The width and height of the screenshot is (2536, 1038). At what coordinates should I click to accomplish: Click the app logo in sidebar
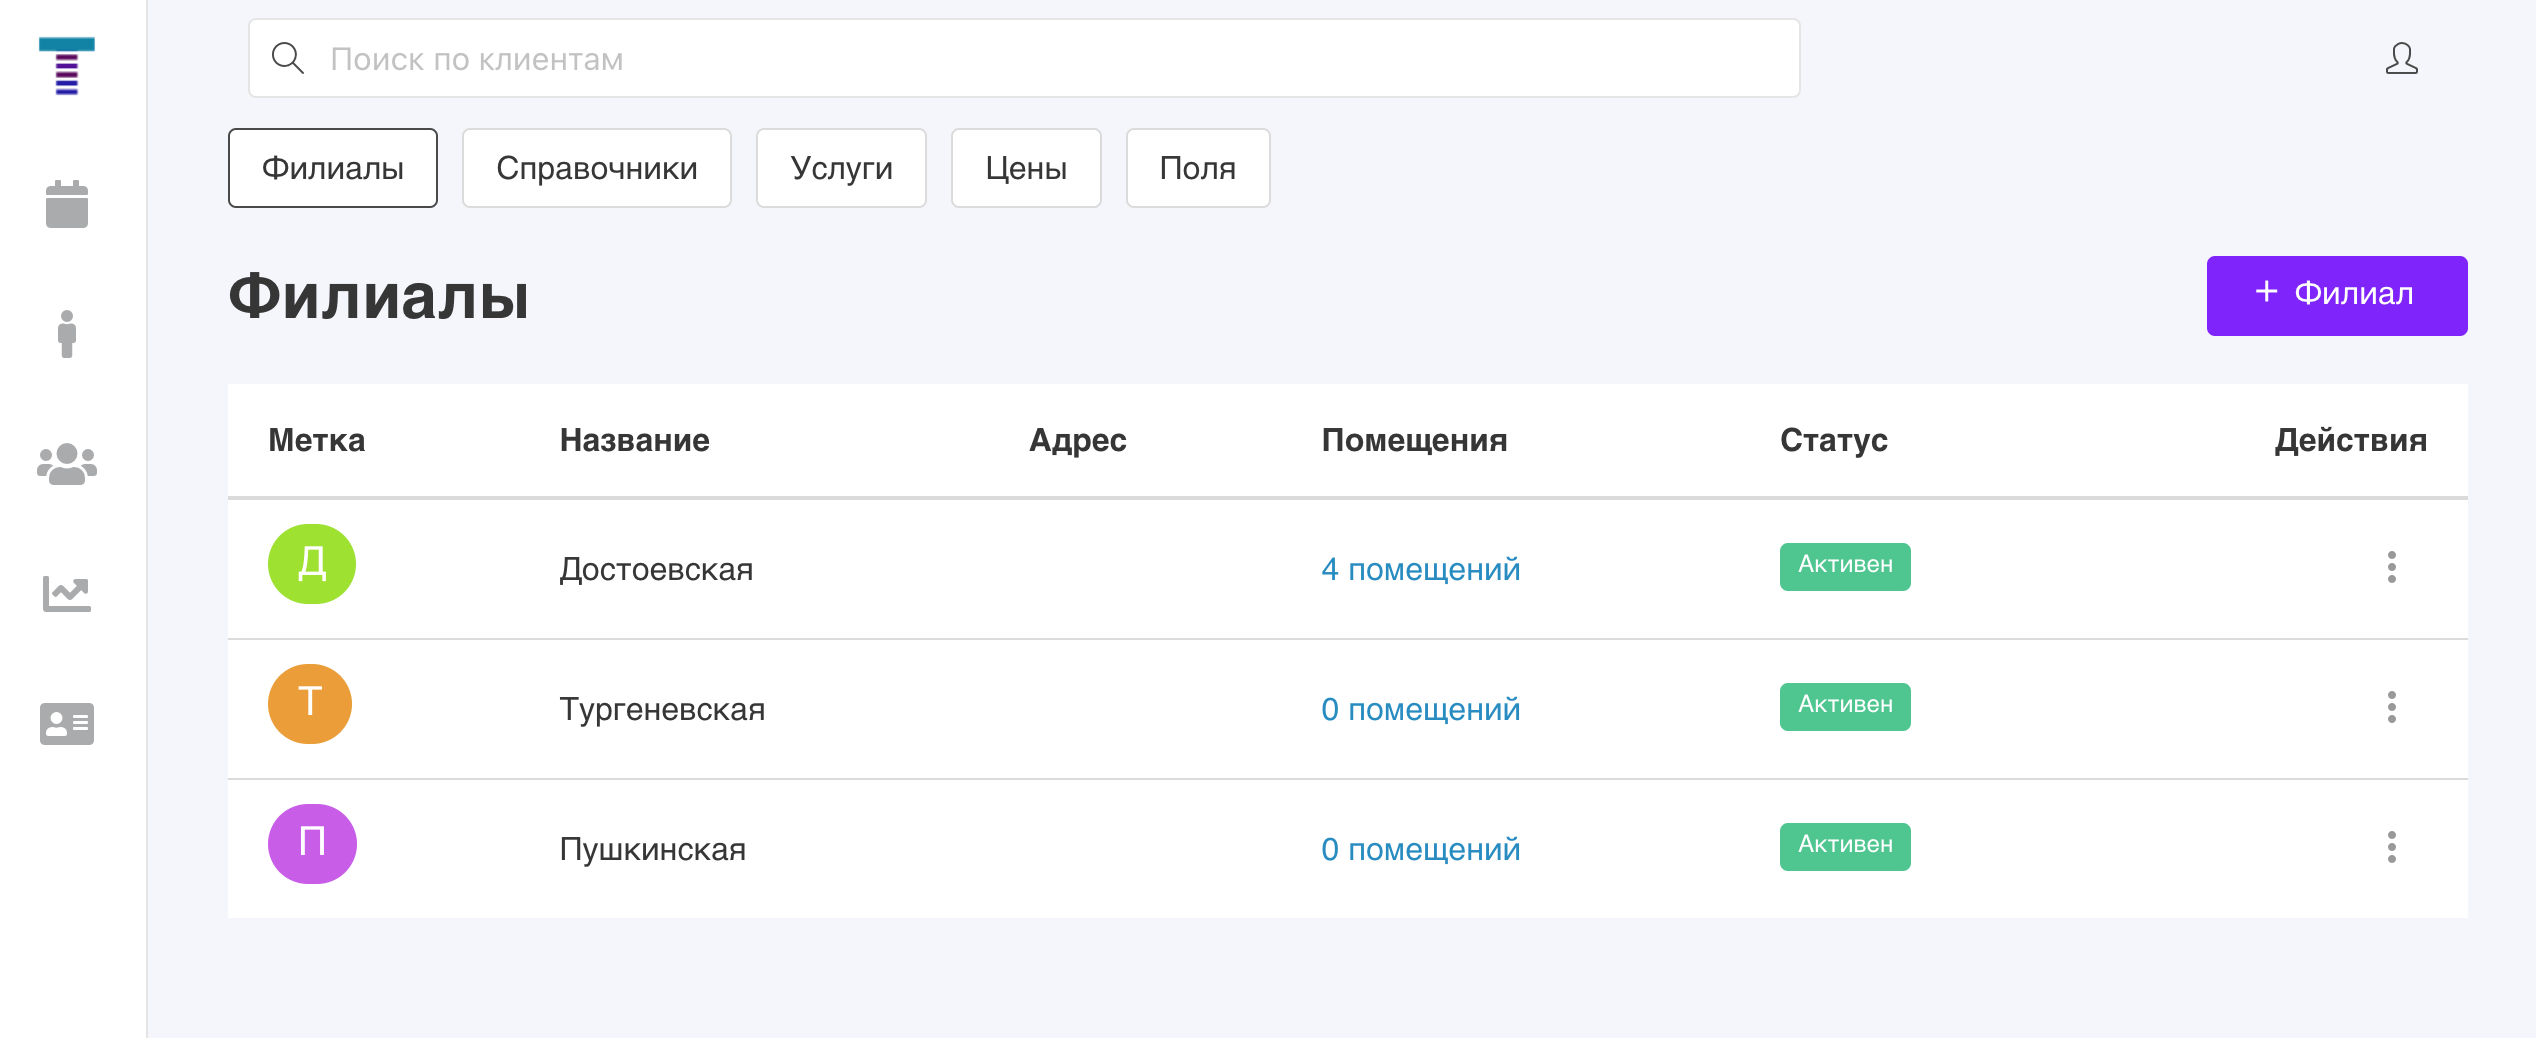pyautogui.click(x=66, y=66)
